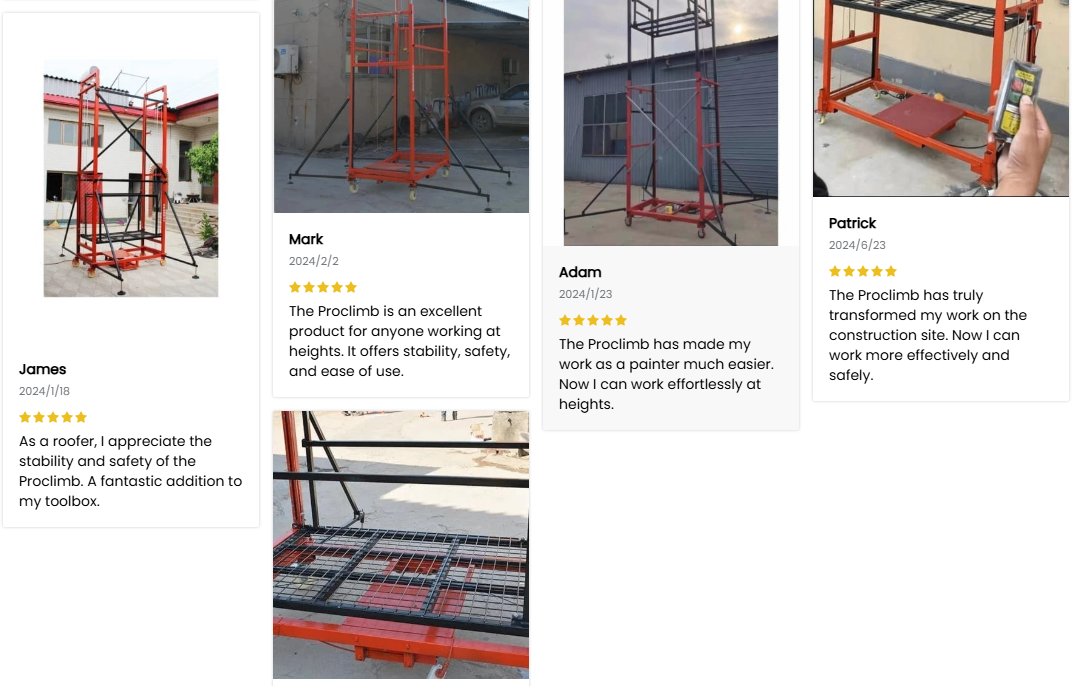Click reviewer name Mark

click(x=306, y=239)
